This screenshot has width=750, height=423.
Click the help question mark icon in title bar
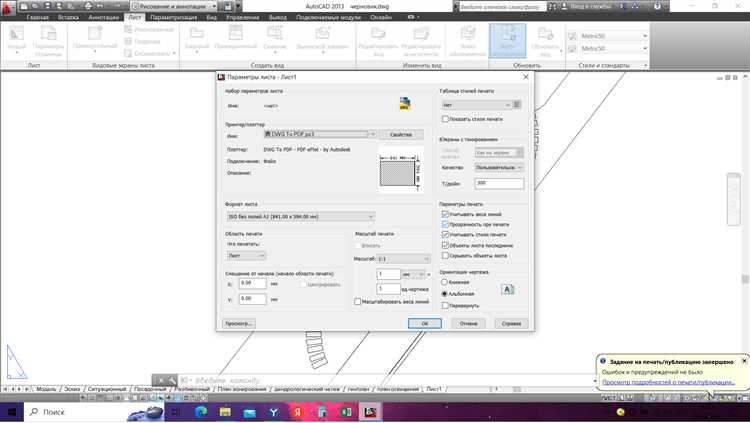[658, 6]
